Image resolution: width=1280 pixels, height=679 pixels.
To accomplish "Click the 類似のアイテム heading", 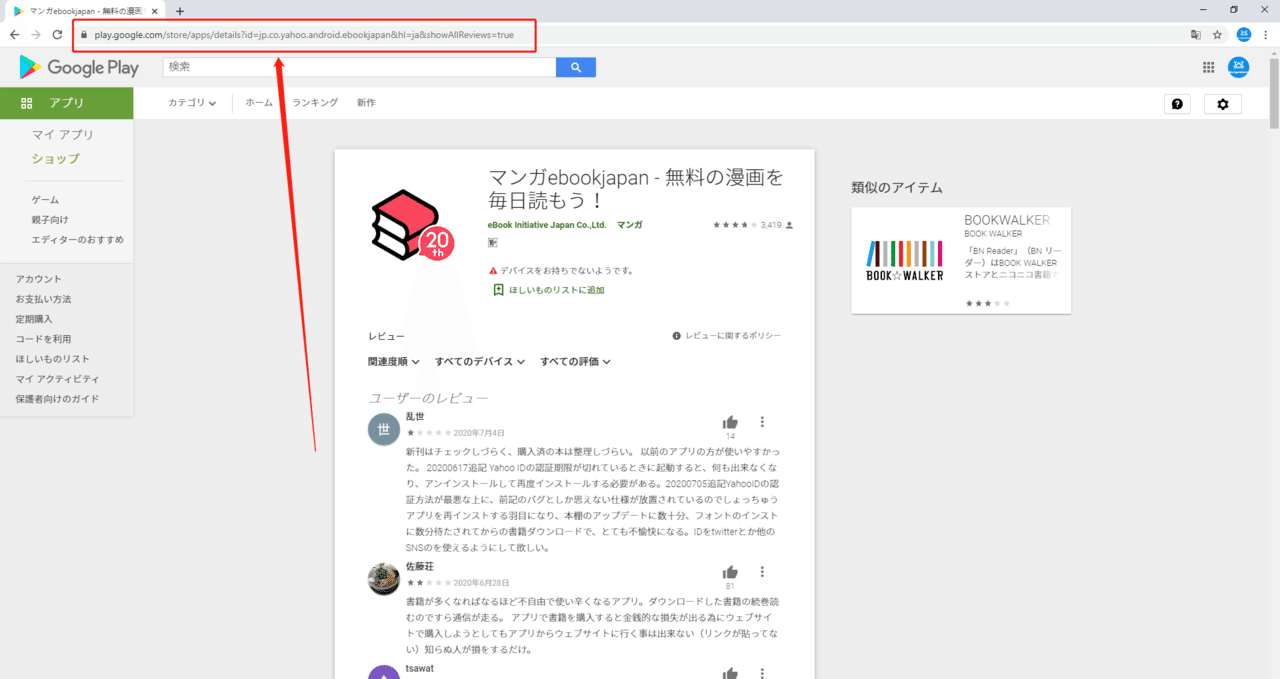I will 897,188.
